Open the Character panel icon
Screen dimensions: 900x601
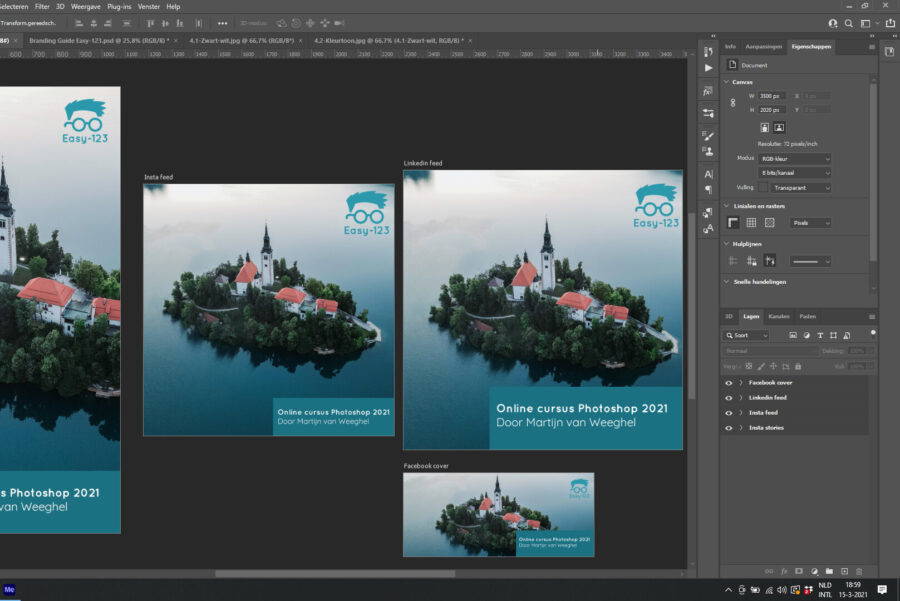click(x=708, y=174)
